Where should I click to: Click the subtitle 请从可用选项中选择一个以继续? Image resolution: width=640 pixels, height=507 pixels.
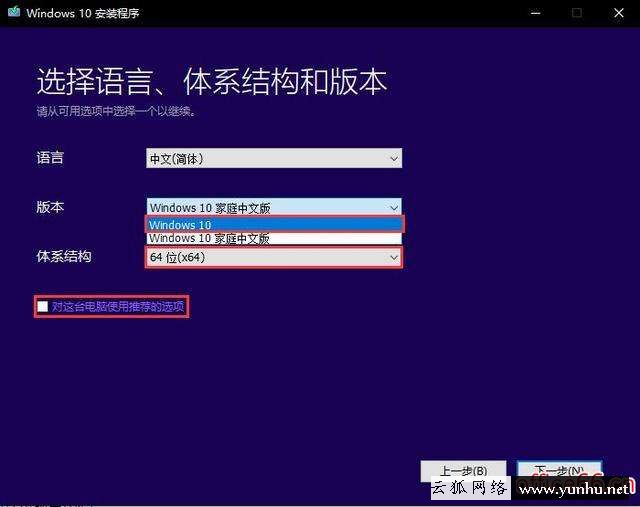pyautogui.click(x=116, y=111)
